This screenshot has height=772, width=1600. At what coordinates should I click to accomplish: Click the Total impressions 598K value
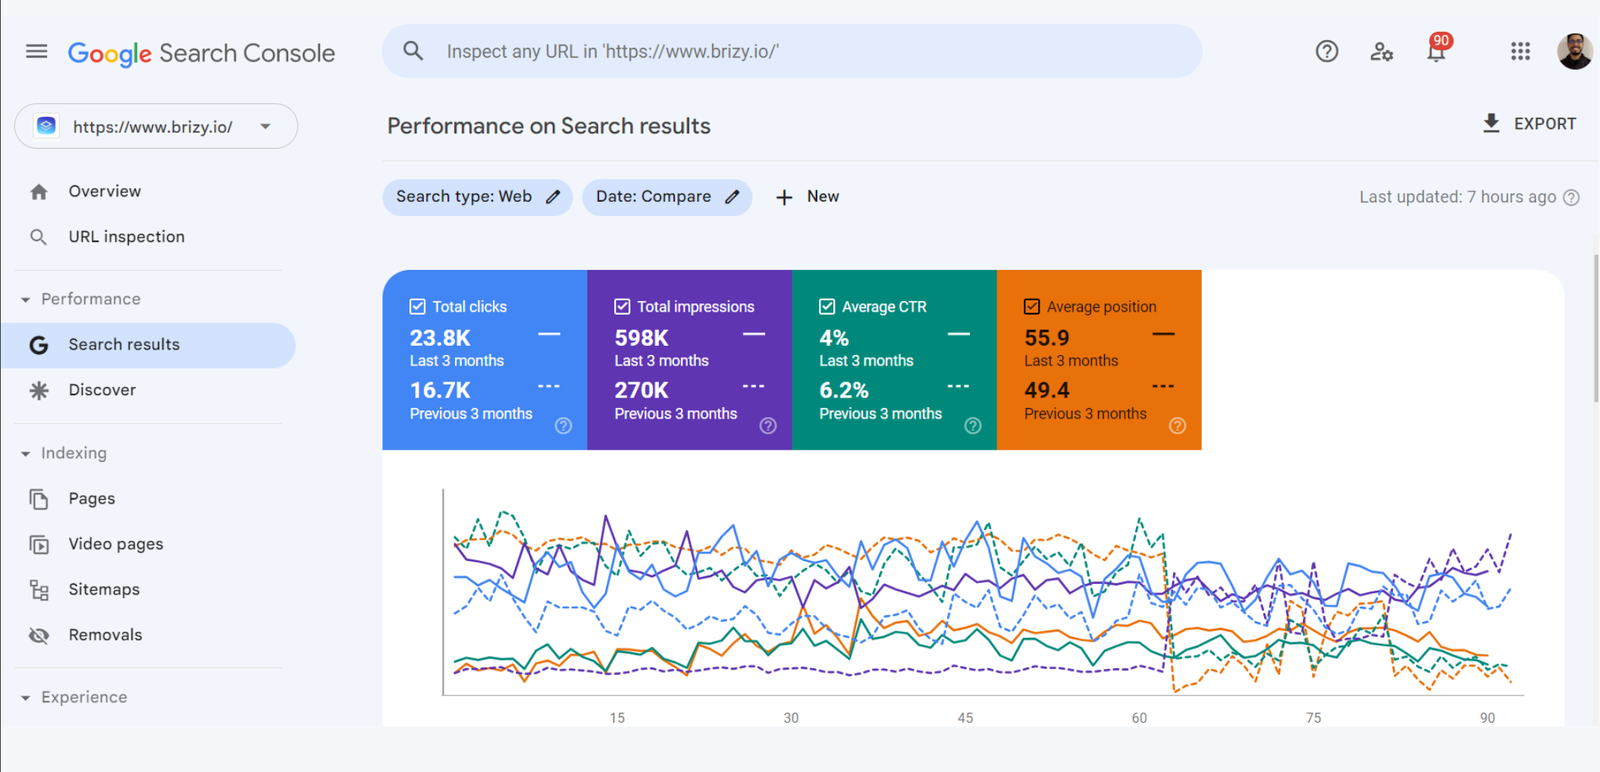click(x=641, y=338)
